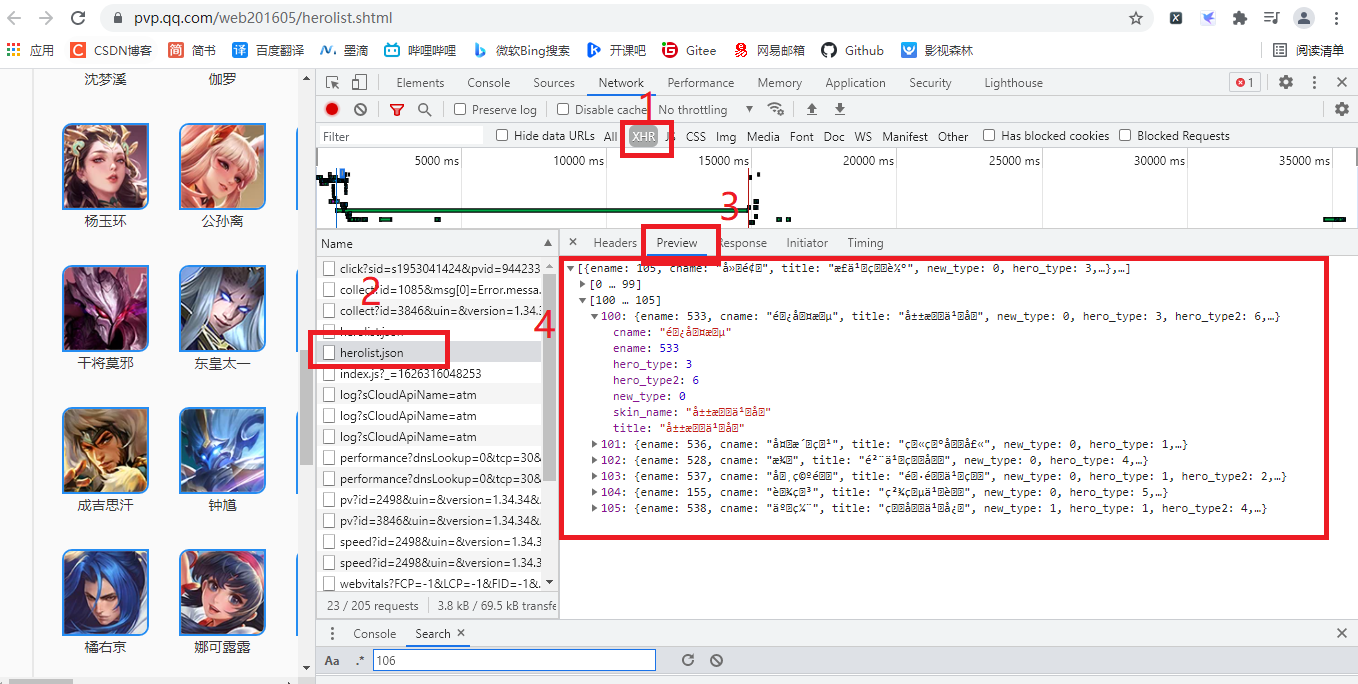This screenshot has height=684, width=1358.
Task: Open Github bookmark in bookmarks bar
Action: point(852,50)
